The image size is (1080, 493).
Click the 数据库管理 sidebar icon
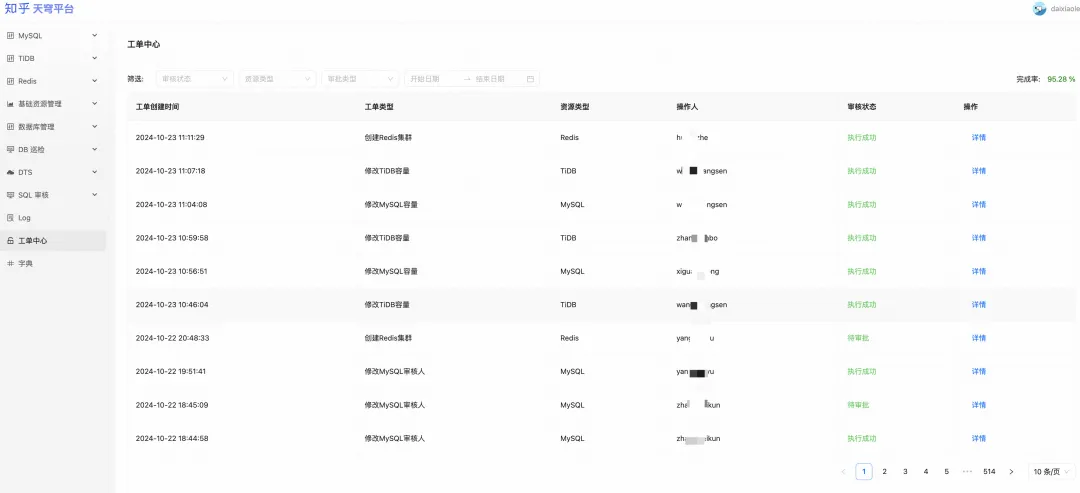point(10,127)
